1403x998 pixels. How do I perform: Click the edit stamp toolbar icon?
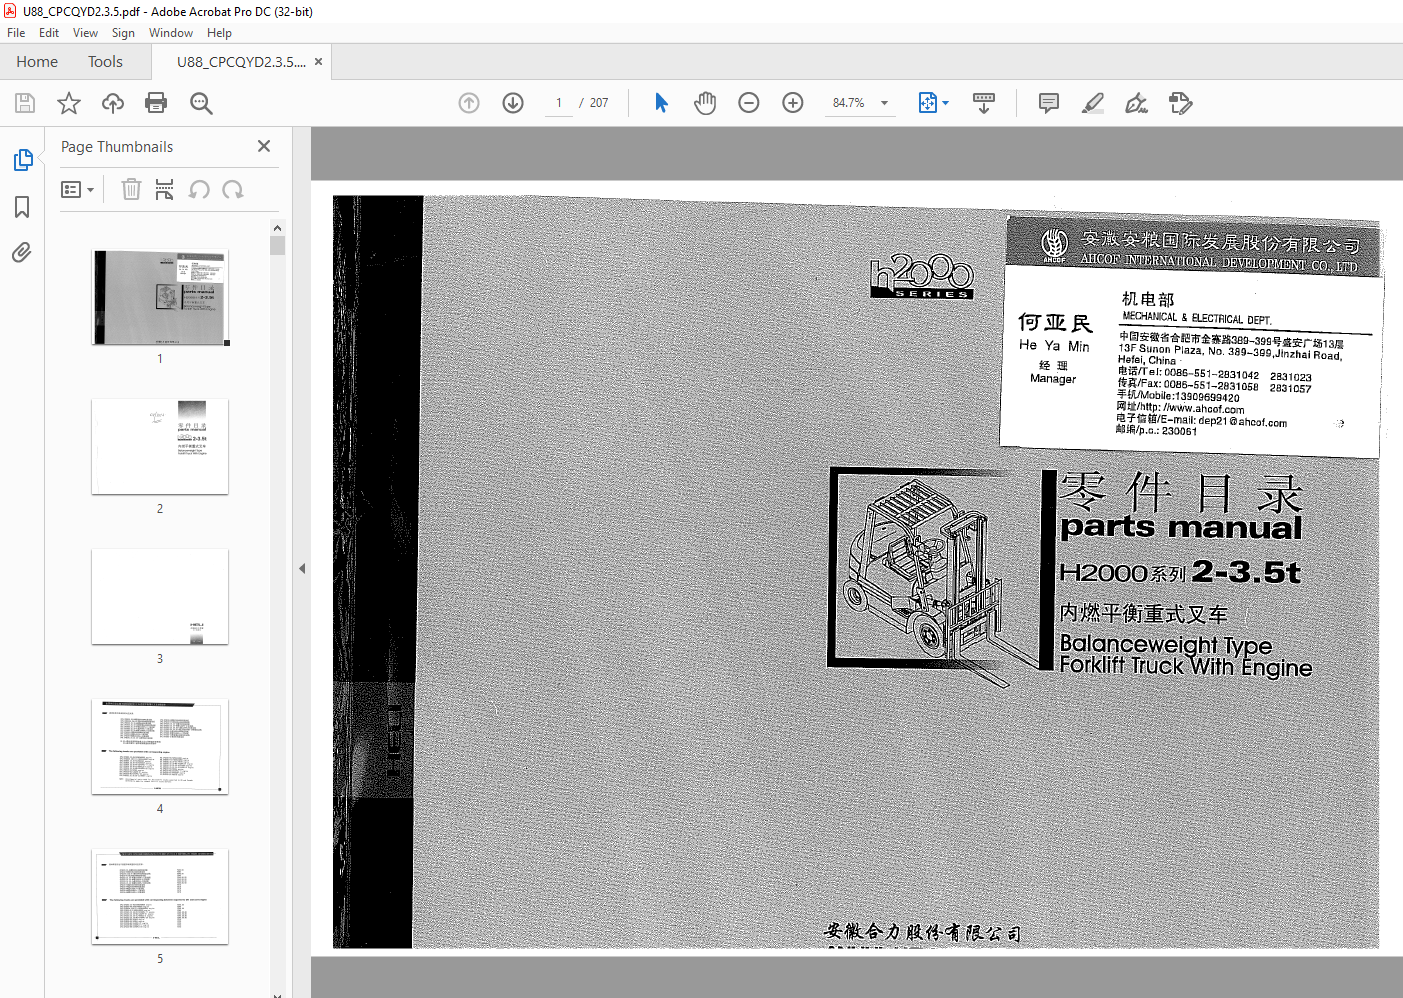1181,103
